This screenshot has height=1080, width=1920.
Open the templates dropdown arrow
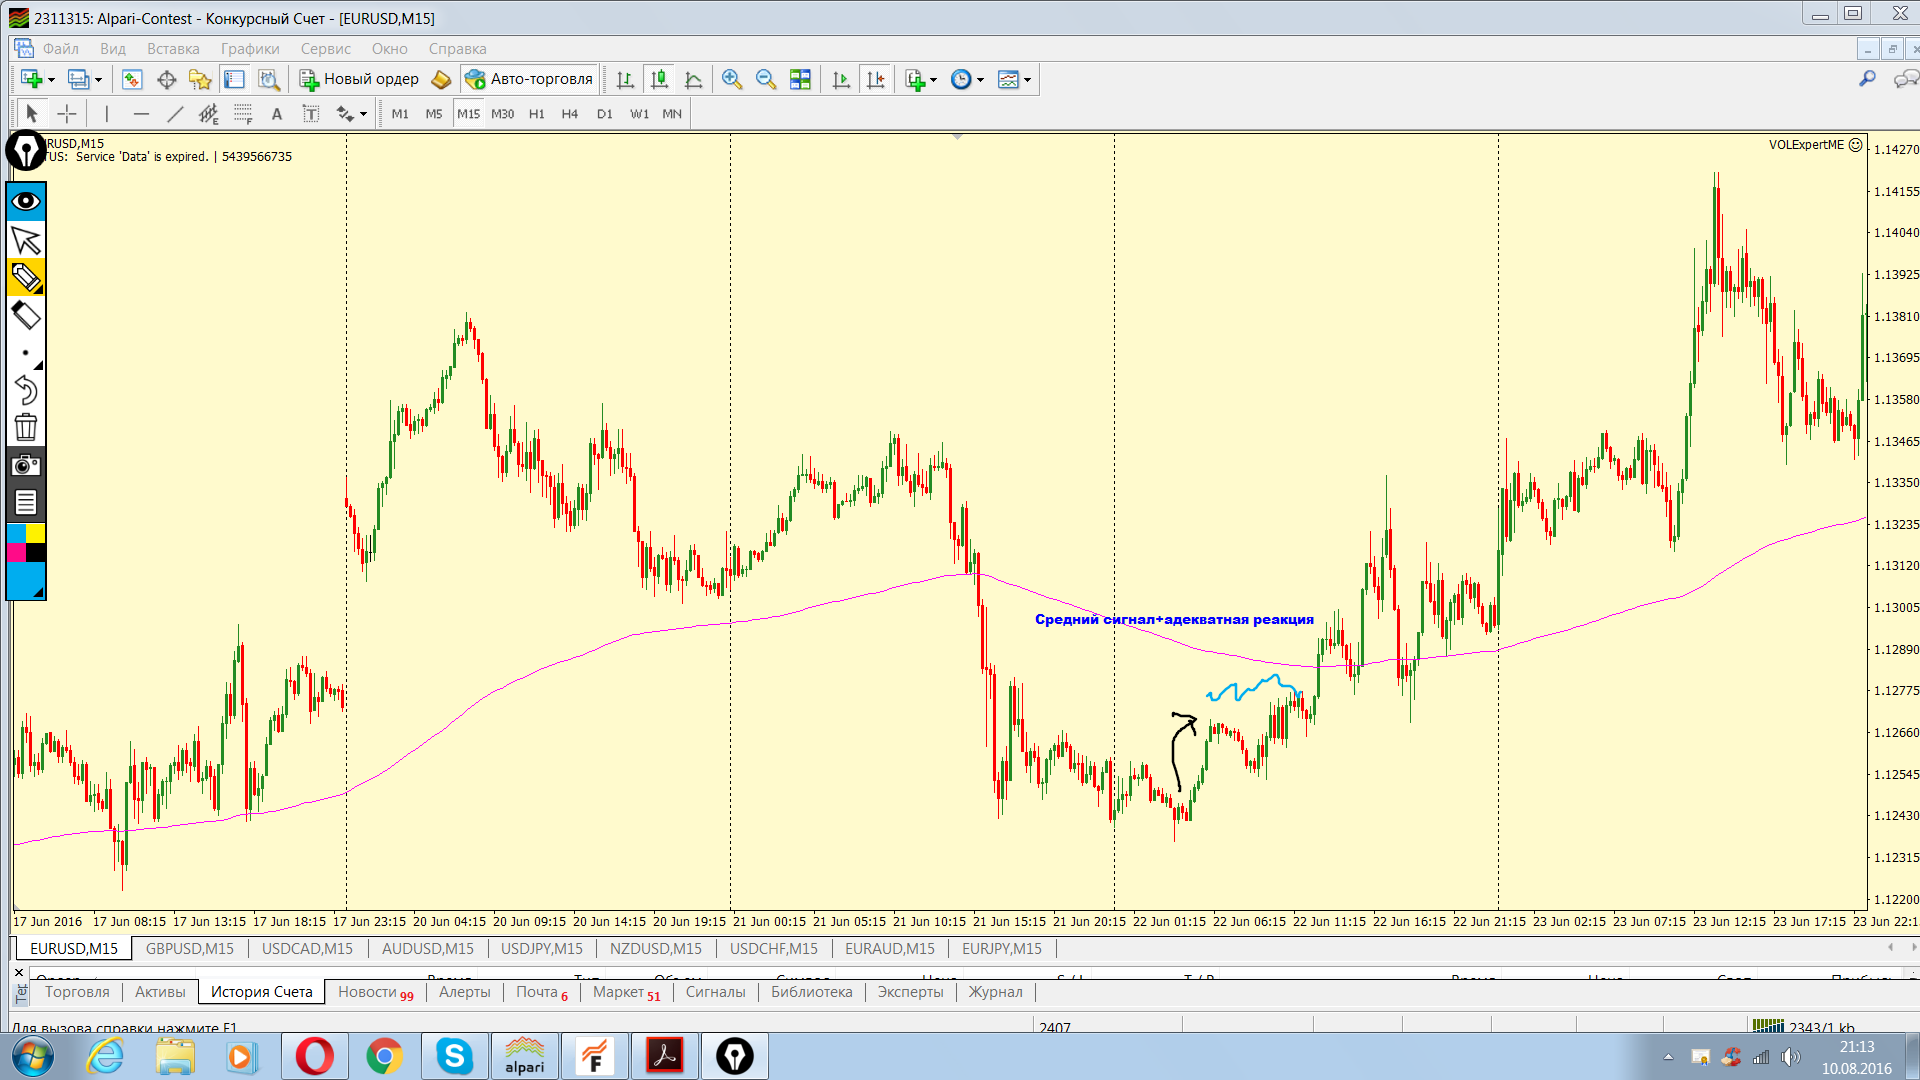[x=1028, y=80]
